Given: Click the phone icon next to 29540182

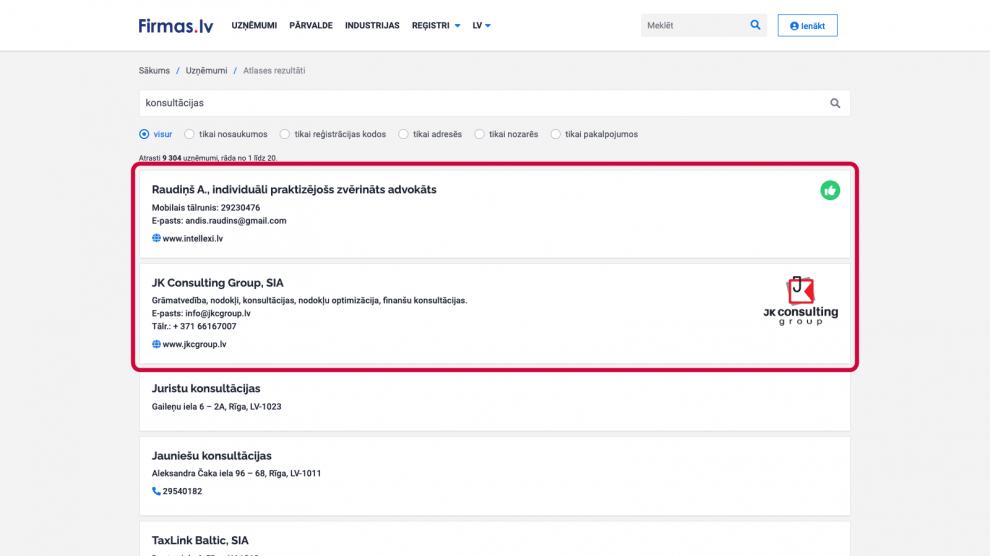Looking at the screenshot, I should (x=156, y=491).
